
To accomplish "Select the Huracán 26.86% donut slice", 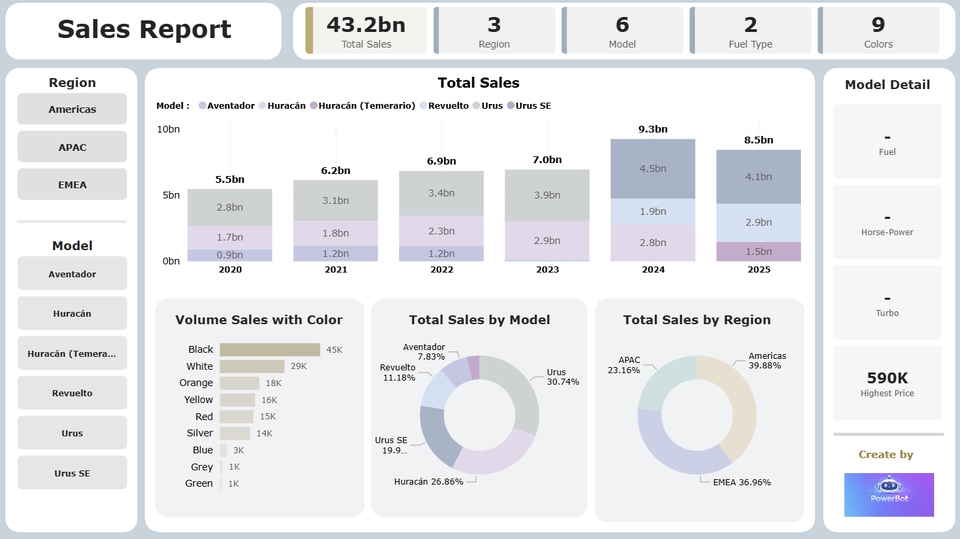I will pyautogui.click(x=497, y=456).
